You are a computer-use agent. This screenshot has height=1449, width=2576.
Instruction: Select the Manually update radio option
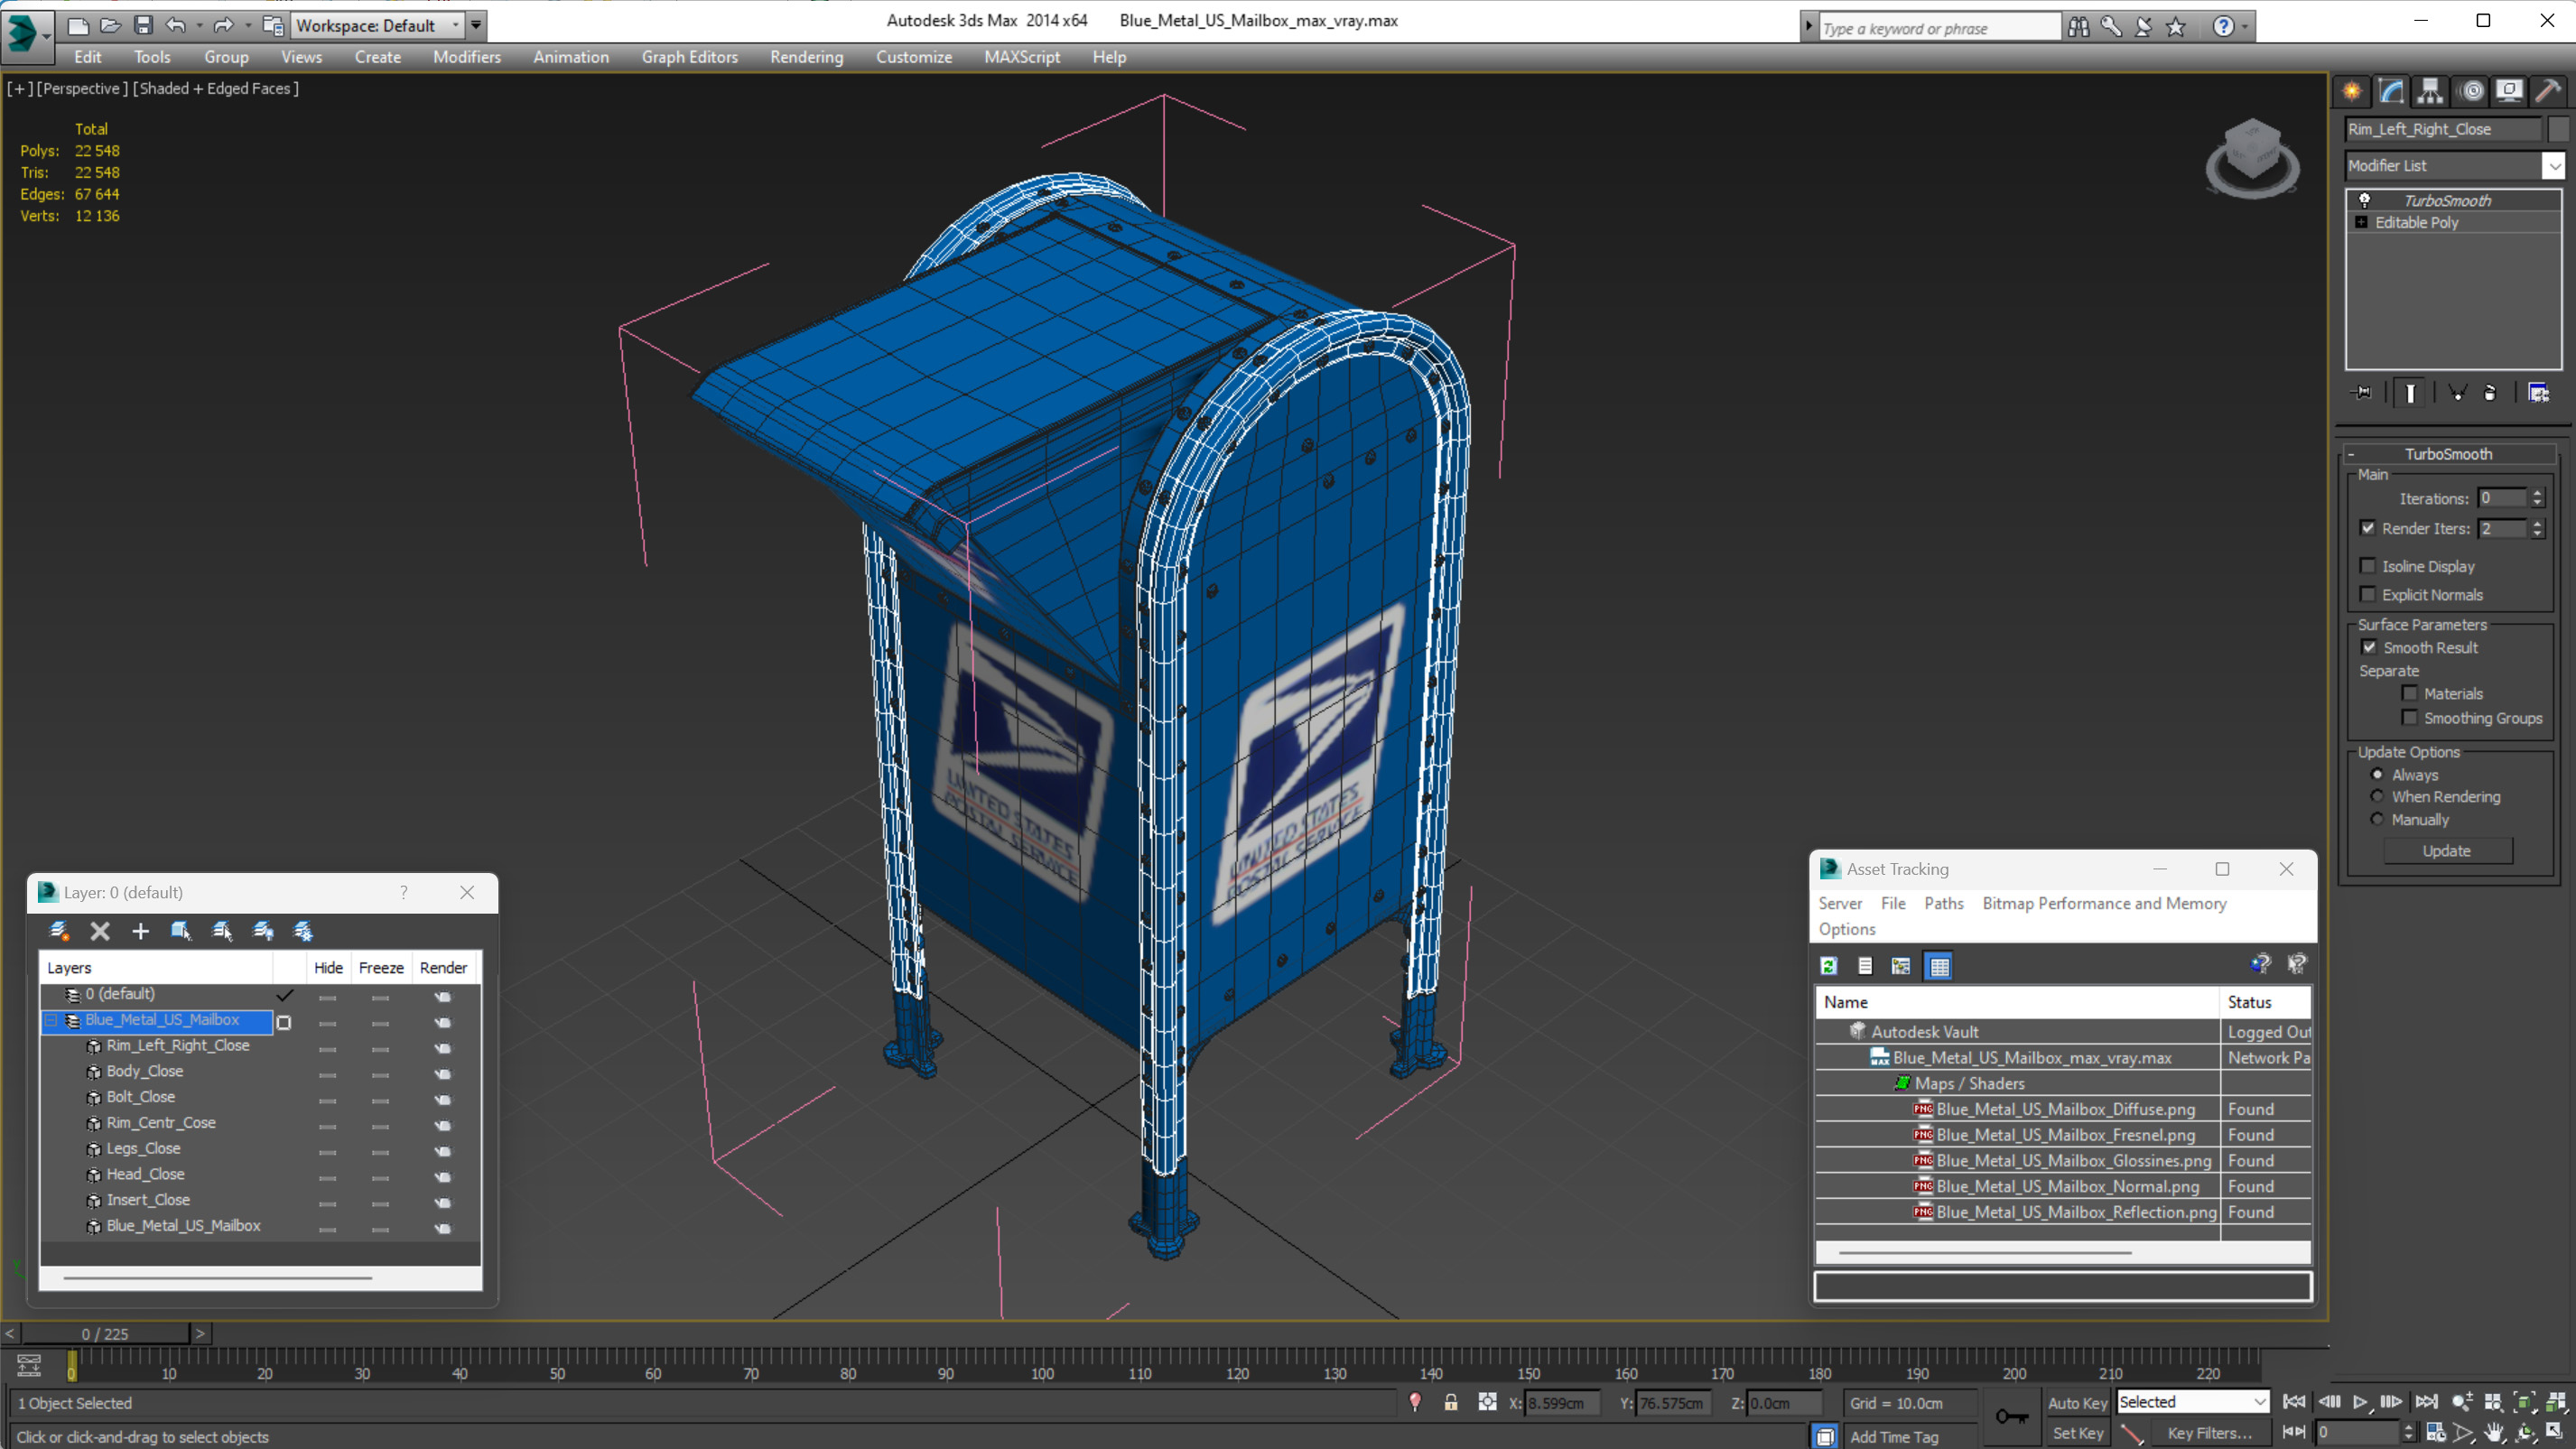pyautogui.click(x=2377, y=819)
